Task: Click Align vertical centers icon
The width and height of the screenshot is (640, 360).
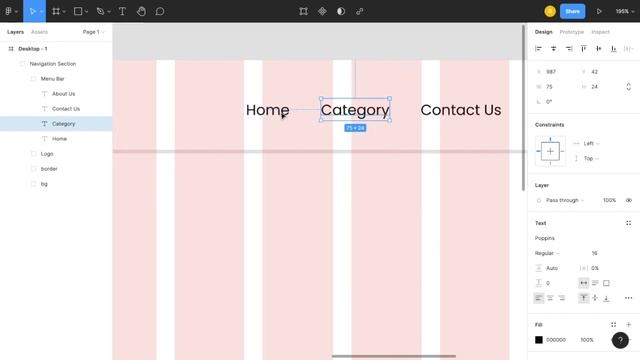Action: (598, 49)
